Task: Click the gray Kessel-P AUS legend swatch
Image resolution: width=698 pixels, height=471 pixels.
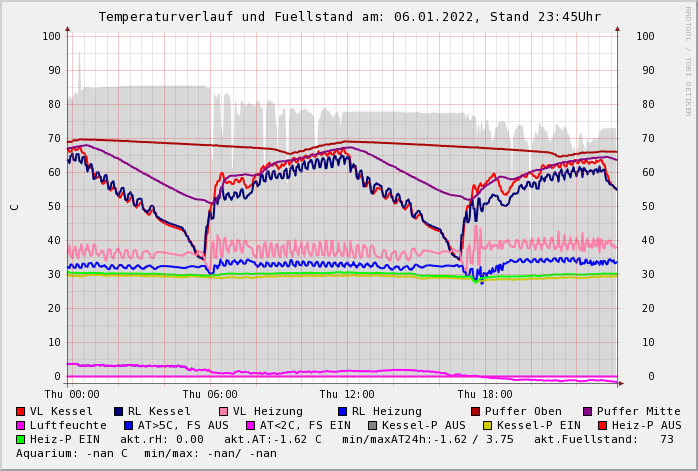Action: click(x=371, y=425)
